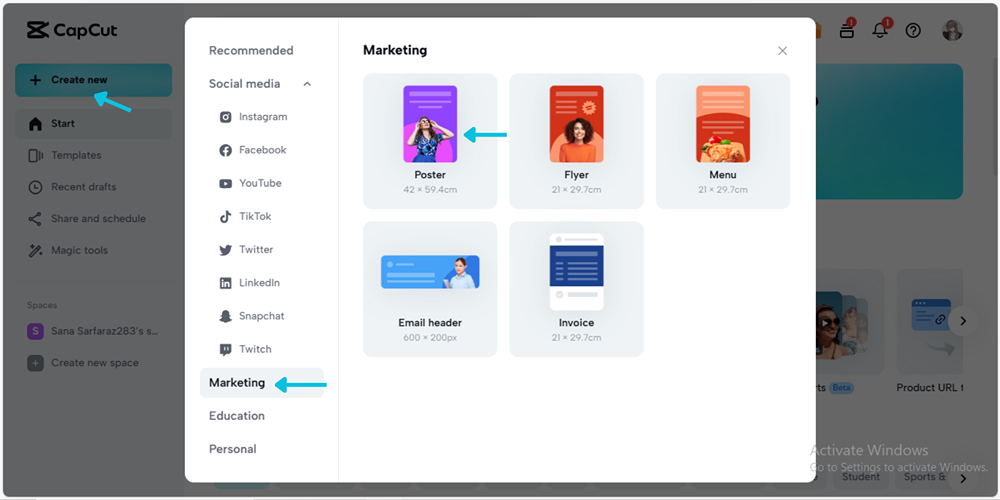1000x500 pixels.
Task: Click the LinkedIn icon
Action: 225,283
